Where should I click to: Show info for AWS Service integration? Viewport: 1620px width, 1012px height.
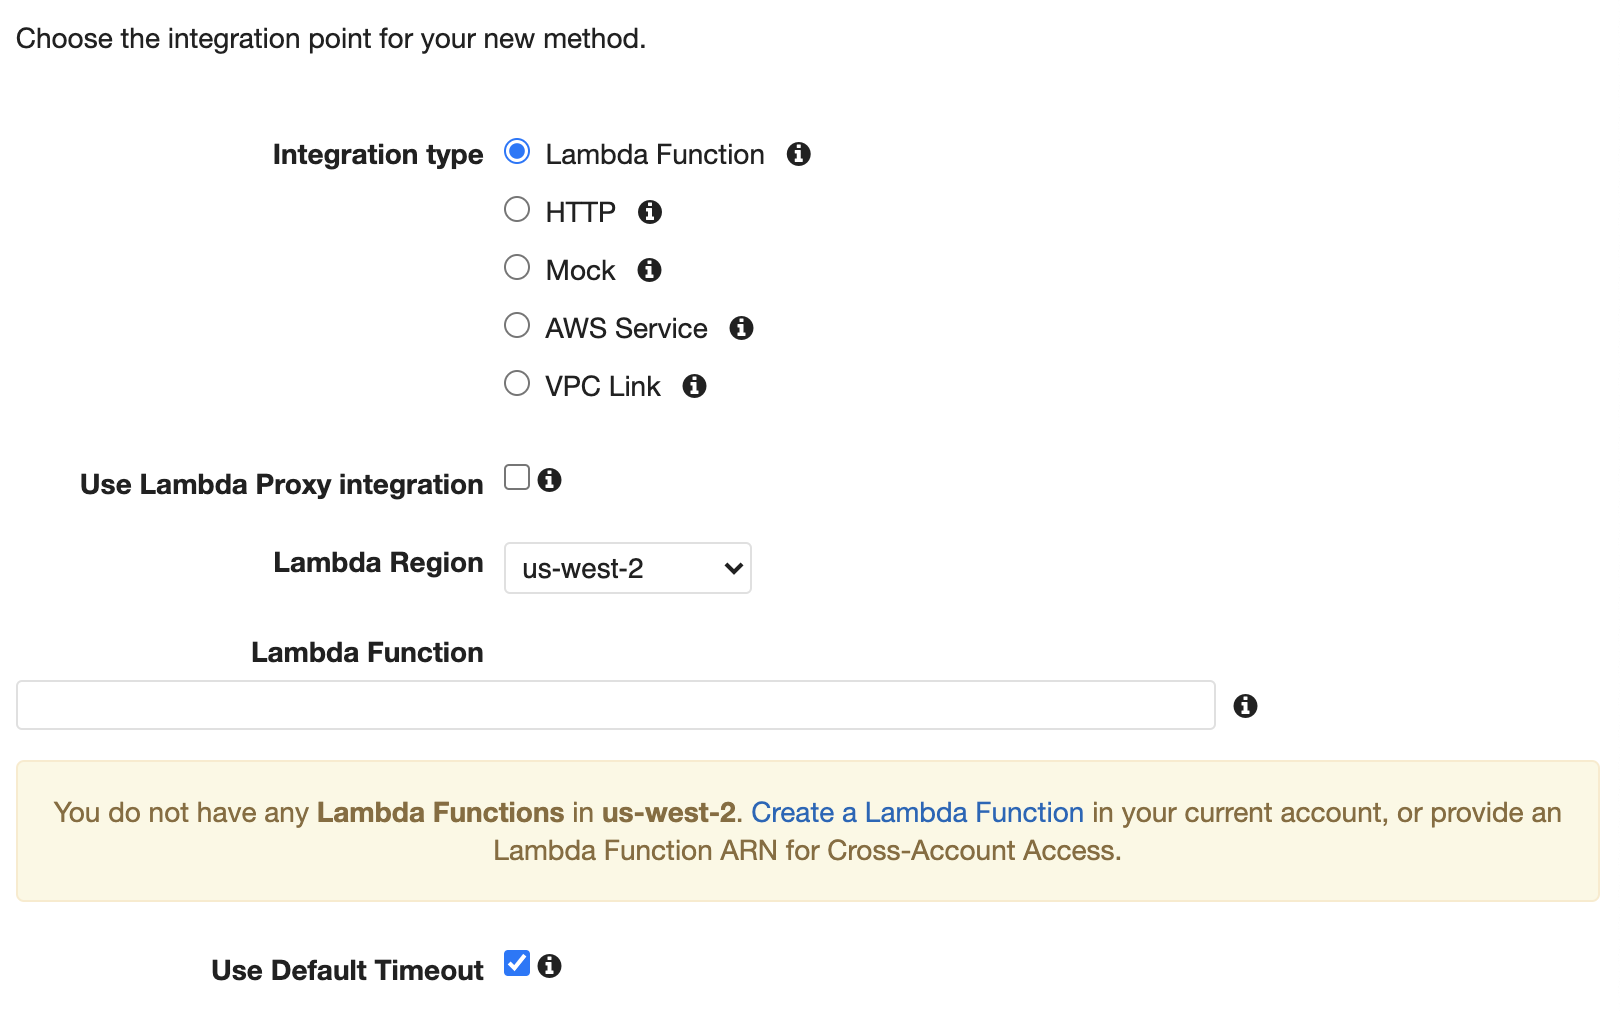coord(741,328)
